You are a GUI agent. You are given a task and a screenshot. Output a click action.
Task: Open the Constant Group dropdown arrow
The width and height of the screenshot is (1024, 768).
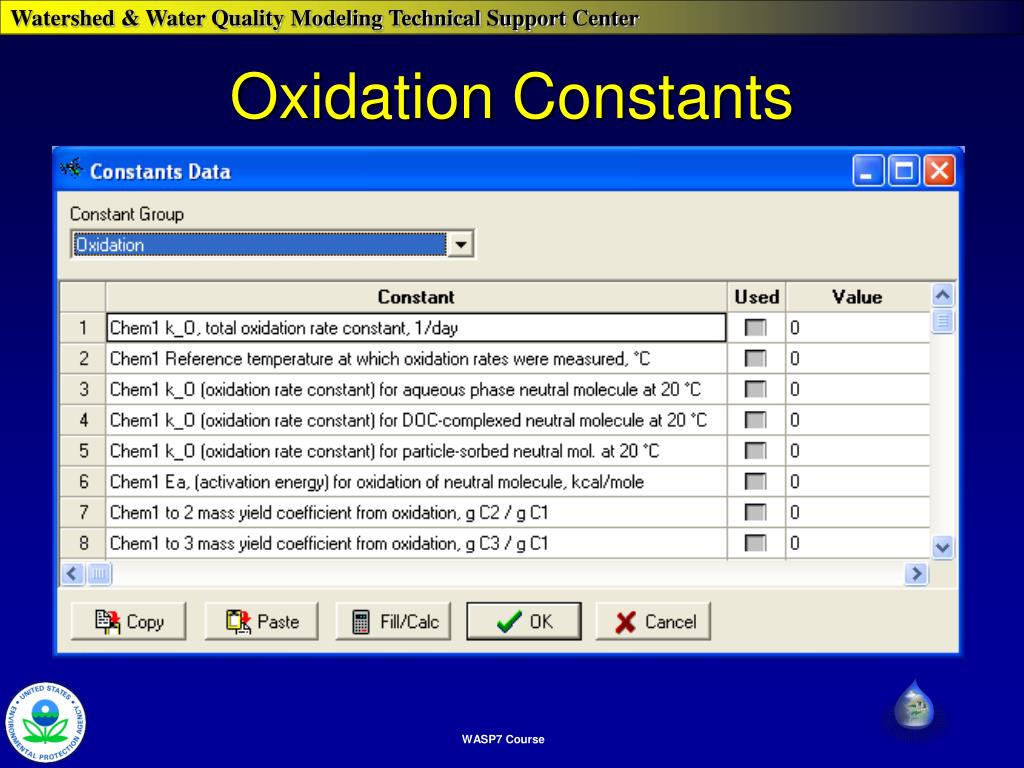click(x=461, y=245)
